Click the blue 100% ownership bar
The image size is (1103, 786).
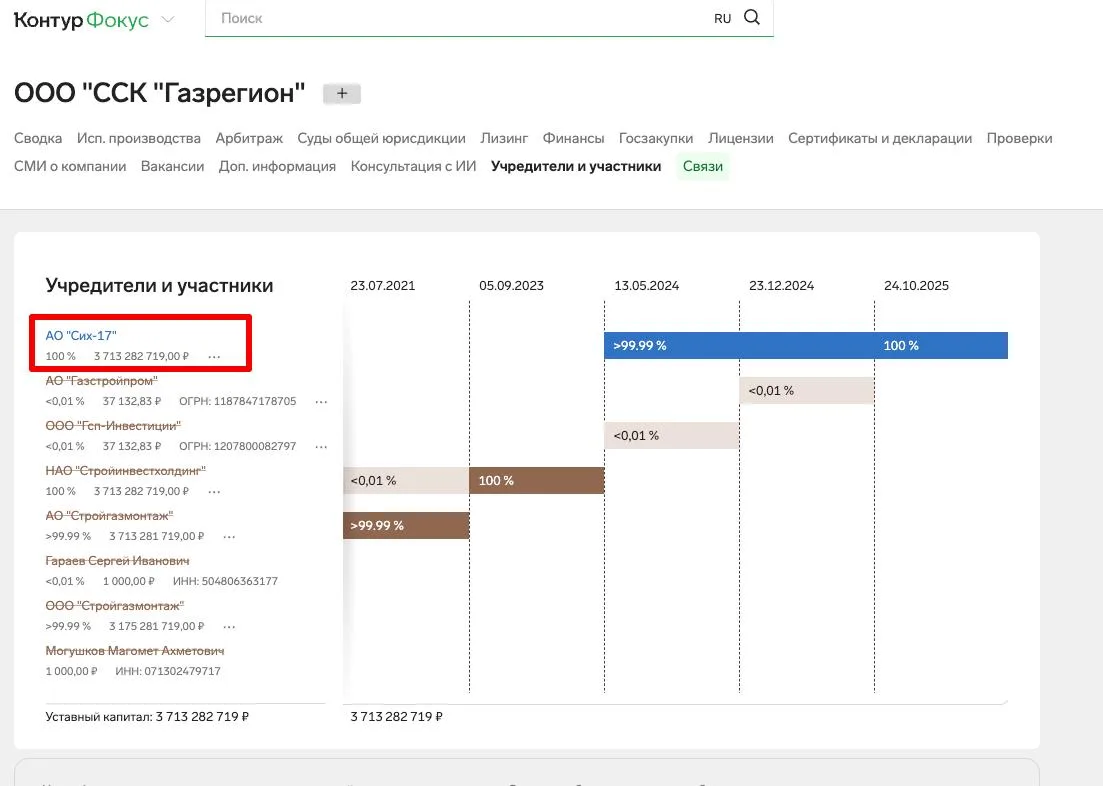[x=940, y=345]
